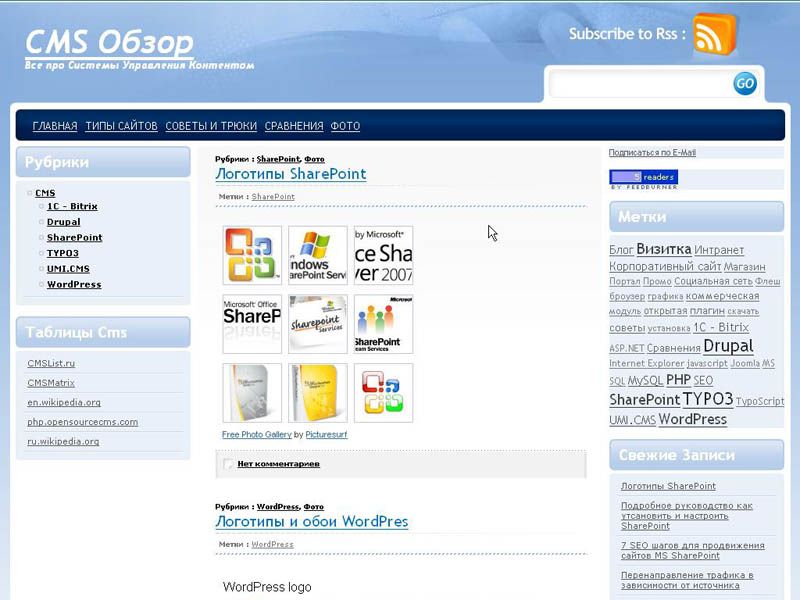Open the WordPress category in Рубрики
The height and width of the screenshot is (600, 800).
click(x=74, y=284)
